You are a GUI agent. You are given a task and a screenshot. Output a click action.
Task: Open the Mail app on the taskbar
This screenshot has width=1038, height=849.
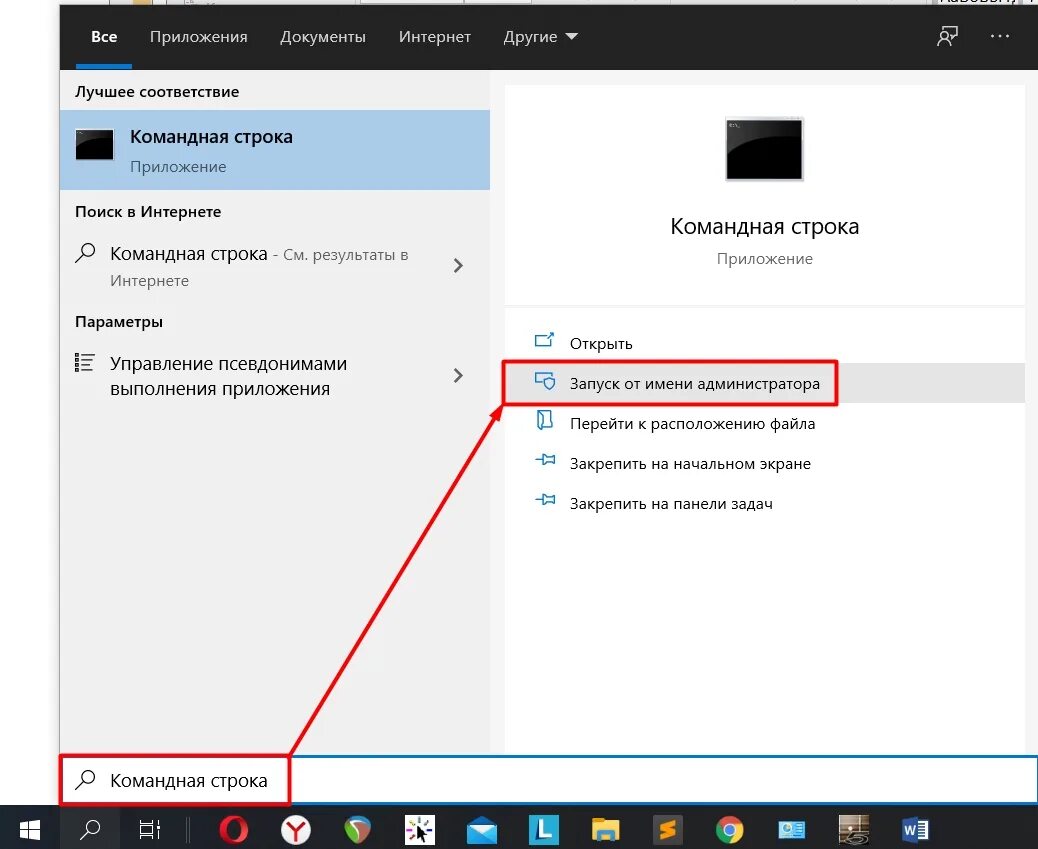482,830
